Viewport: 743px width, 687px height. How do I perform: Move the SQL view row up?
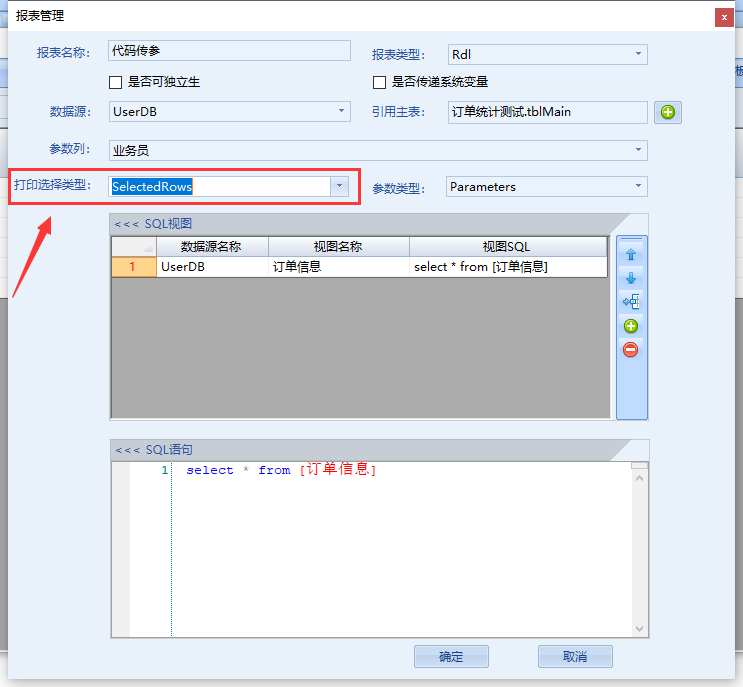point(631,255)
